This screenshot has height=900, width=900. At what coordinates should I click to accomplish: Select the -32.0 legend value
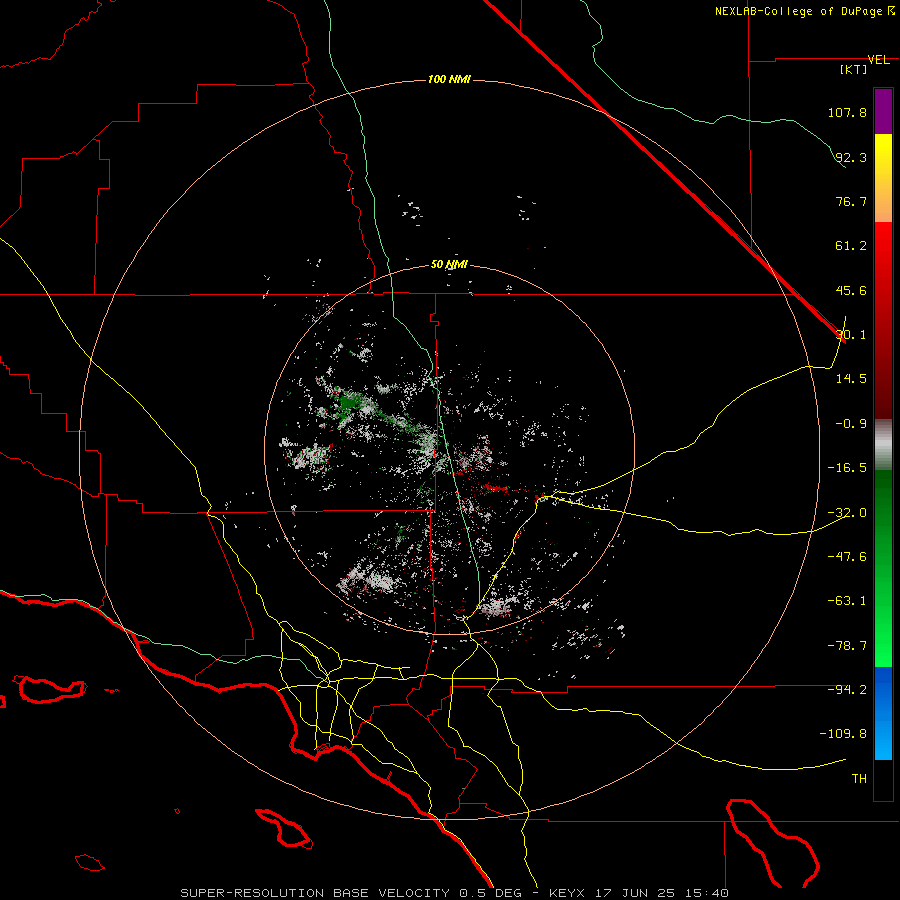click(x=847, y=513)
